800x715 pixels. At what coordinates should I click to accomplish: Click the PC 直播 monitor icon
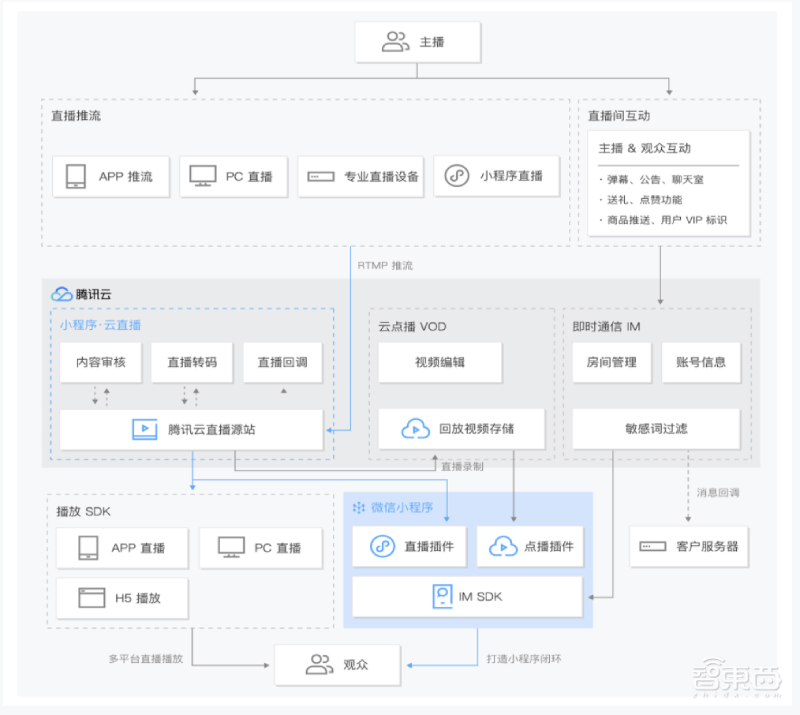[x=203, y=177]
